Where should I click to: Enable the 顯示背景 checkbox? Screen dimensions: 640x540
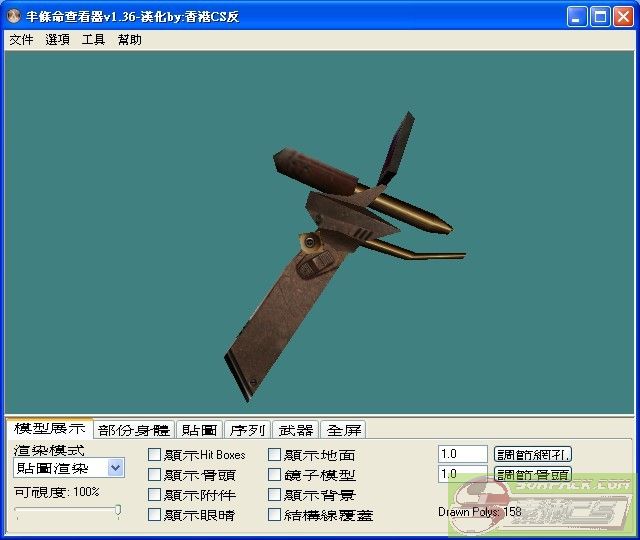click(274, 495)
